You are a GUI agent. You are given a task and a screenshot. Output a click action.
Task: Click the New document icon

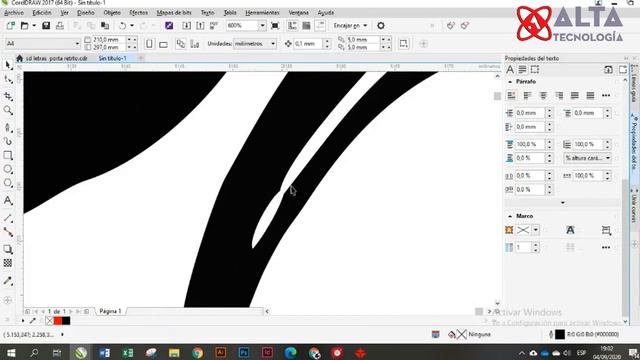(x=11, y=26)
